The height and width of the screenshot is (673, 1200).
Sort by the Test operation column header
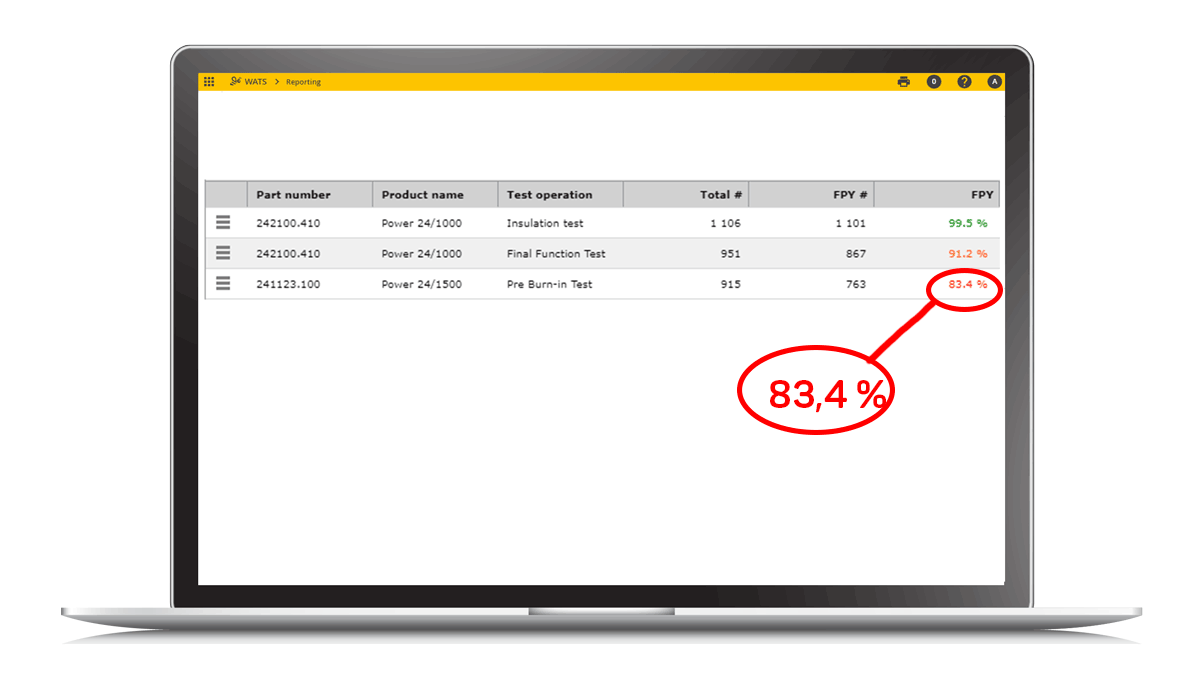[x=549, y=195]
